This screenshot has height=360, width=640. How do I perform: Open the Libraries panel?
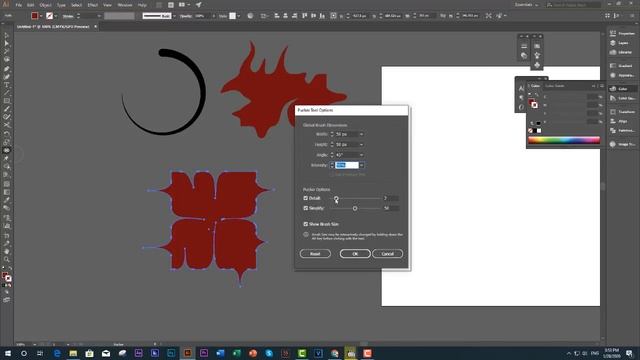(x=622, y=52)
